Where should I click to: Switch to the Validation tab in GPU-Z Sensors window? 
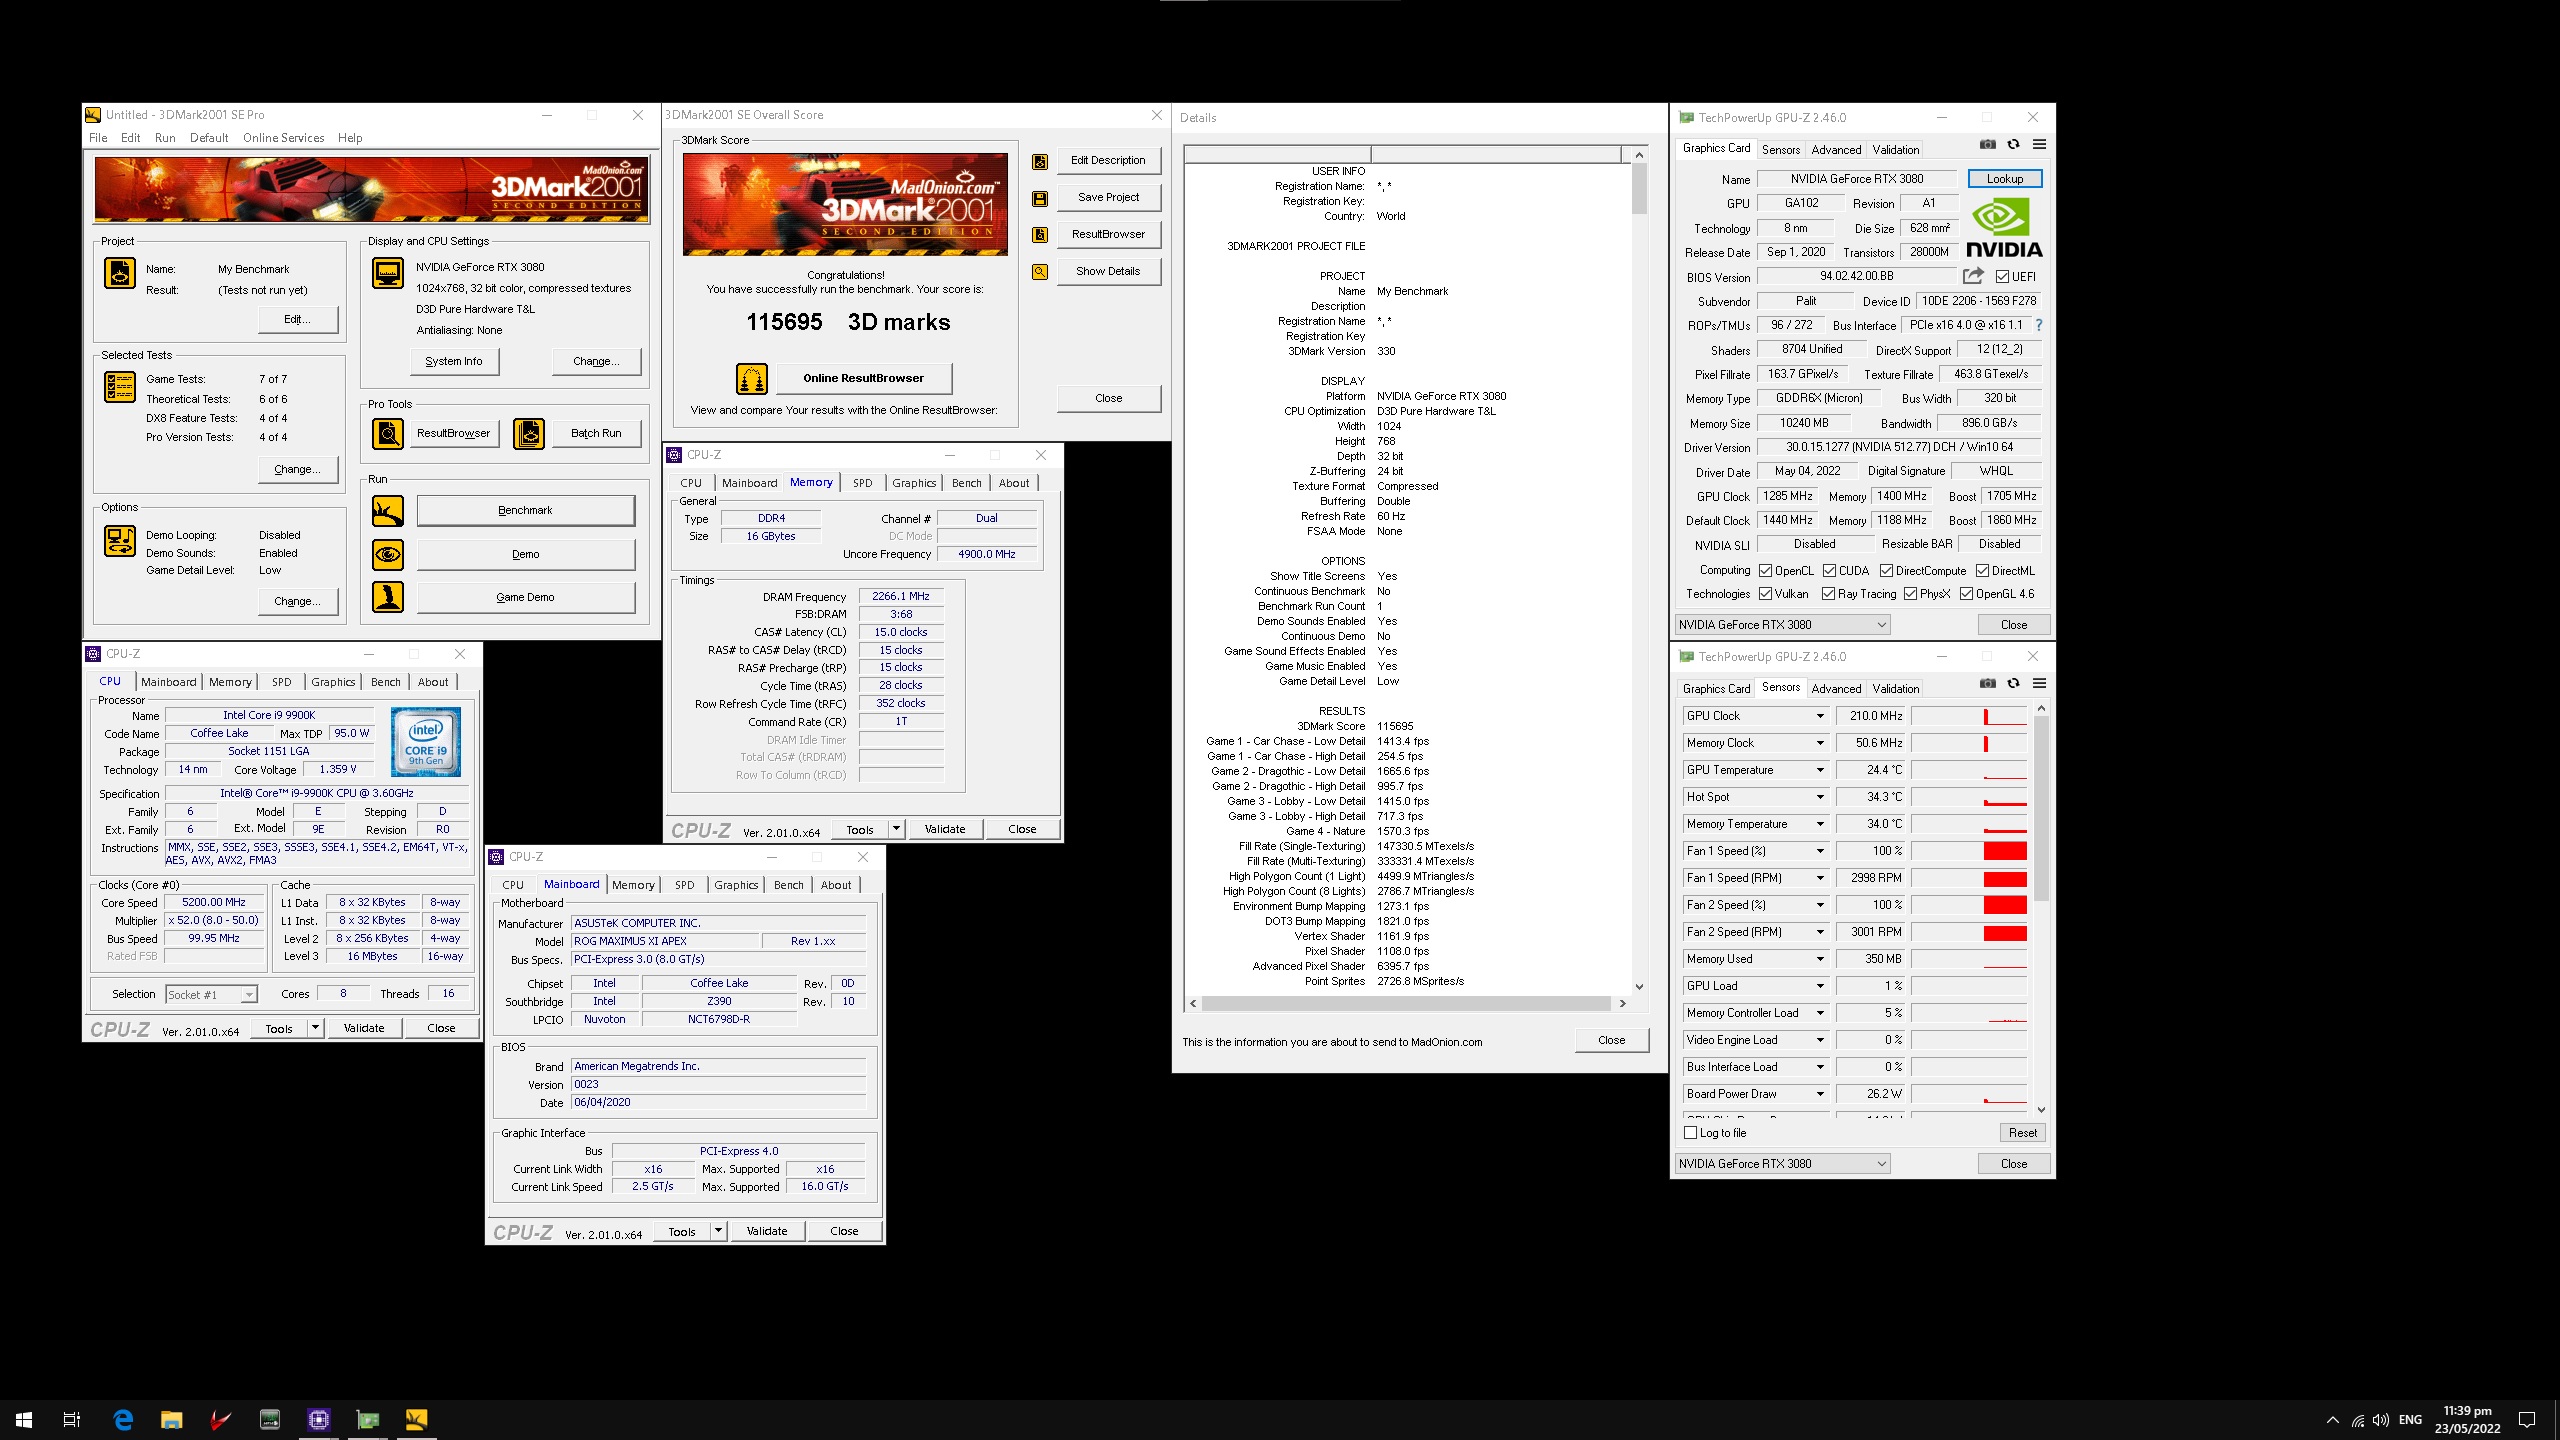pyautogui.click(x=1896, y=689)
